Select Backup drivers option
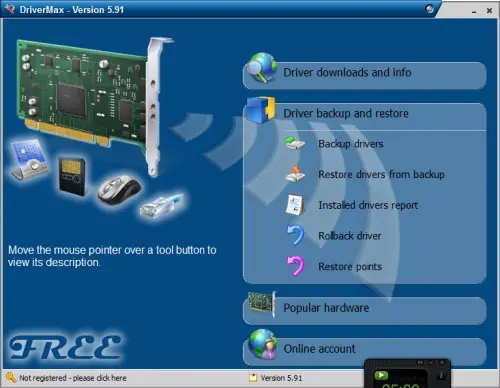 click(351, 144)
